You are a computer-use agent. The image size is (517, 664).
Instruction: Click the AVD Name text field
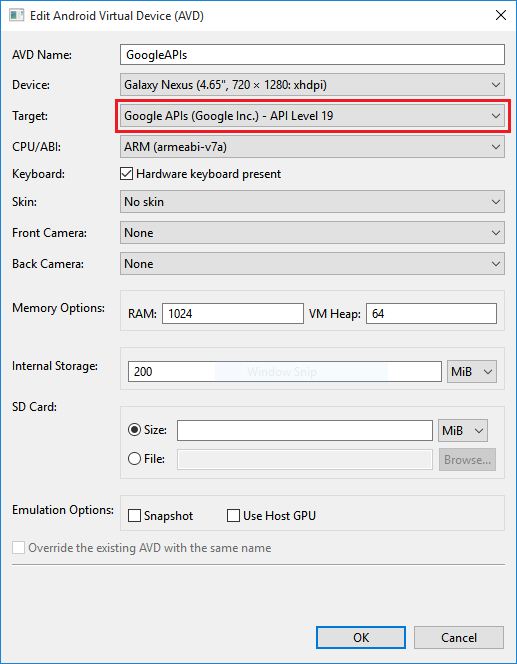(312, 55)
